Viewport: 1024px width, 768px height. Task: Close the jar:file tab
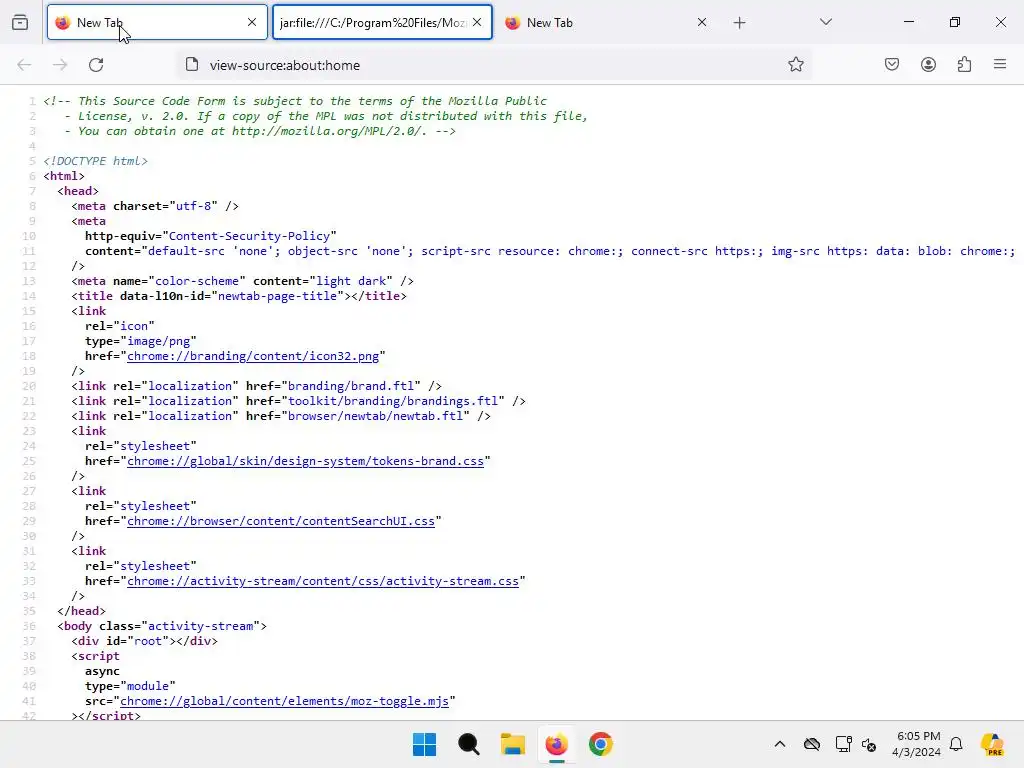[477, 22]
